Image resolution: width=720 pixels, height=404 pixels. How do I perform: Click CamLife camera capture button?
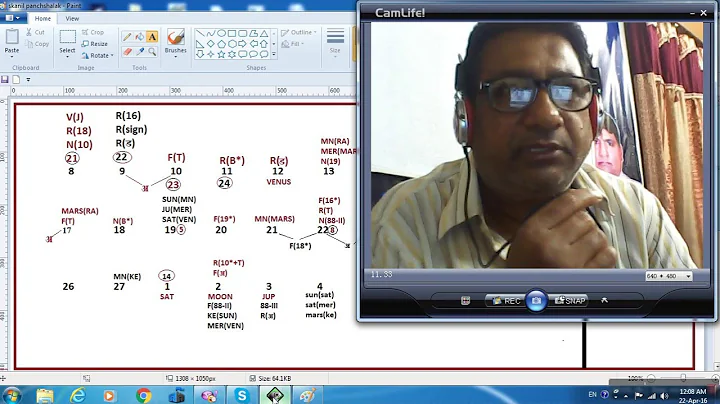[536, 301]
